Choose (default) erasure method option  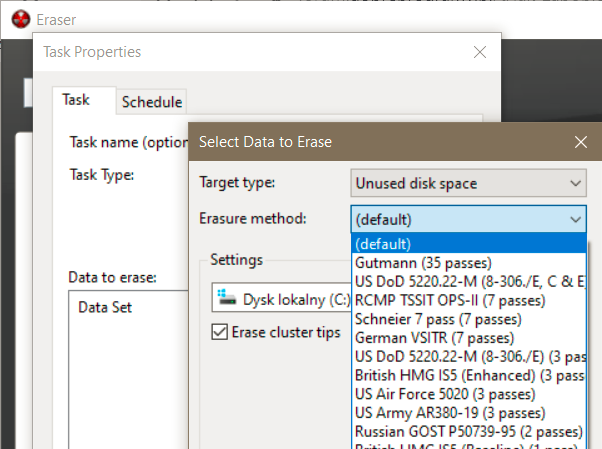[x=469, y=244]
